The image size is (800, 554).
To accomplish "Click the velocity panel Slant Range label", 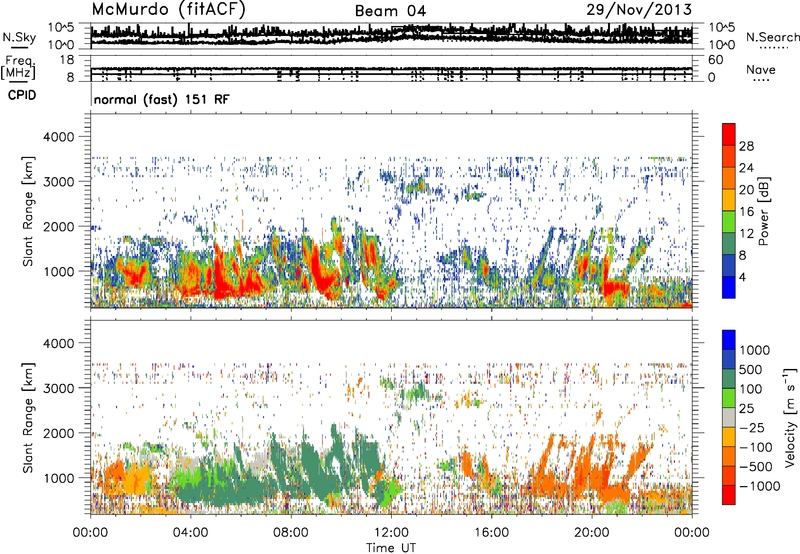I will pos(28,417).
